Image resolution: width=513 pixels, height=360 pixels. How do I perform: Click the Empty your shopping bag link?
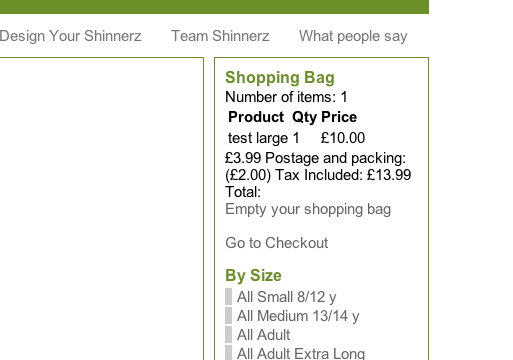tap(308, 209)
